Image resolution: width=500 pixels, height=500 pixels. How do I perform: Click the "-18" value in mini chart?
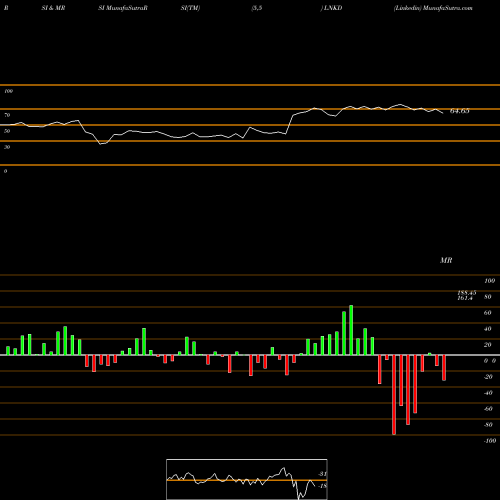[x=322, y=486]
